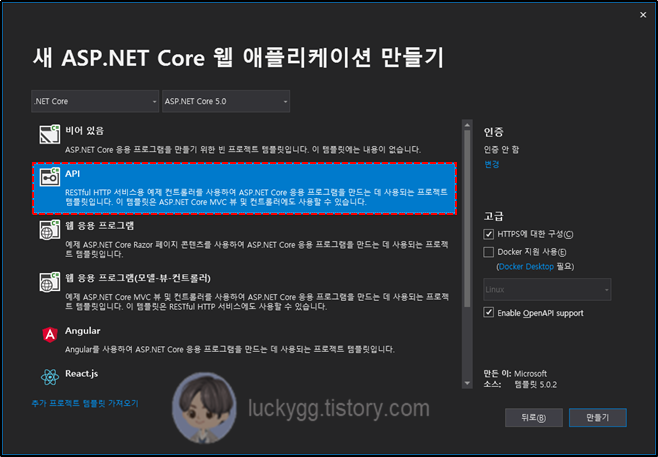Close the dialog with the X button
The height and width of the screenshot is (457, 658).
tap(643, 15)
